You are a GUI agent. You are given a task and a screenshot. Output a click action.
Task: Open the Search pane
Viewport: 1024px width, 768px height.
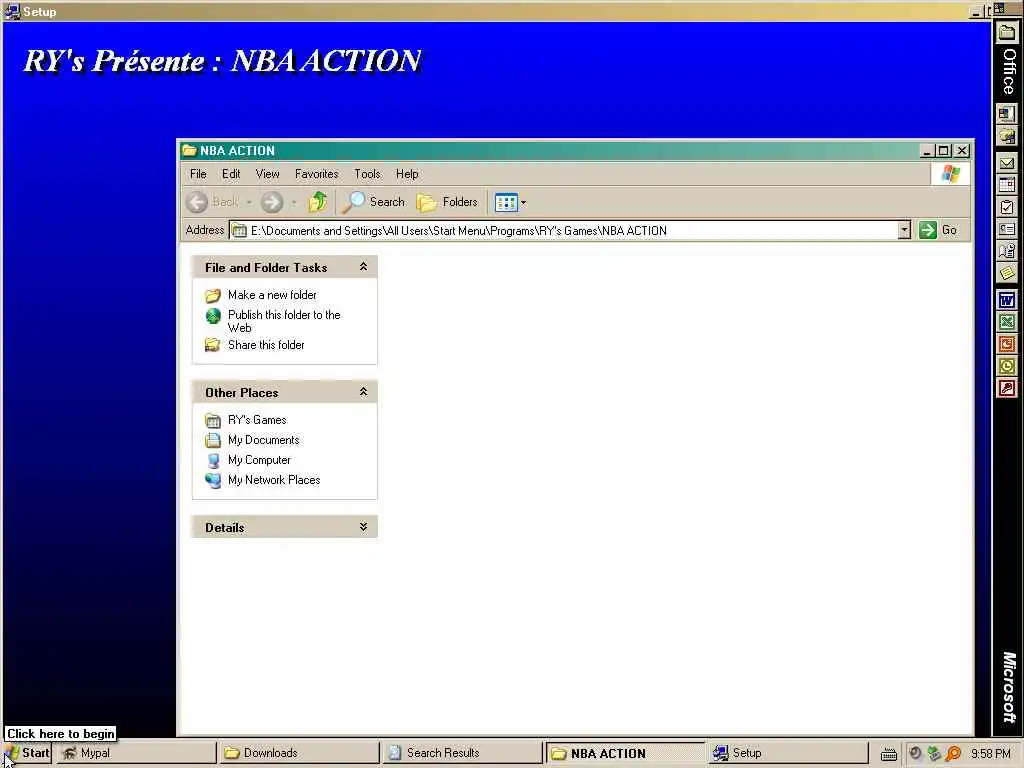374,202
